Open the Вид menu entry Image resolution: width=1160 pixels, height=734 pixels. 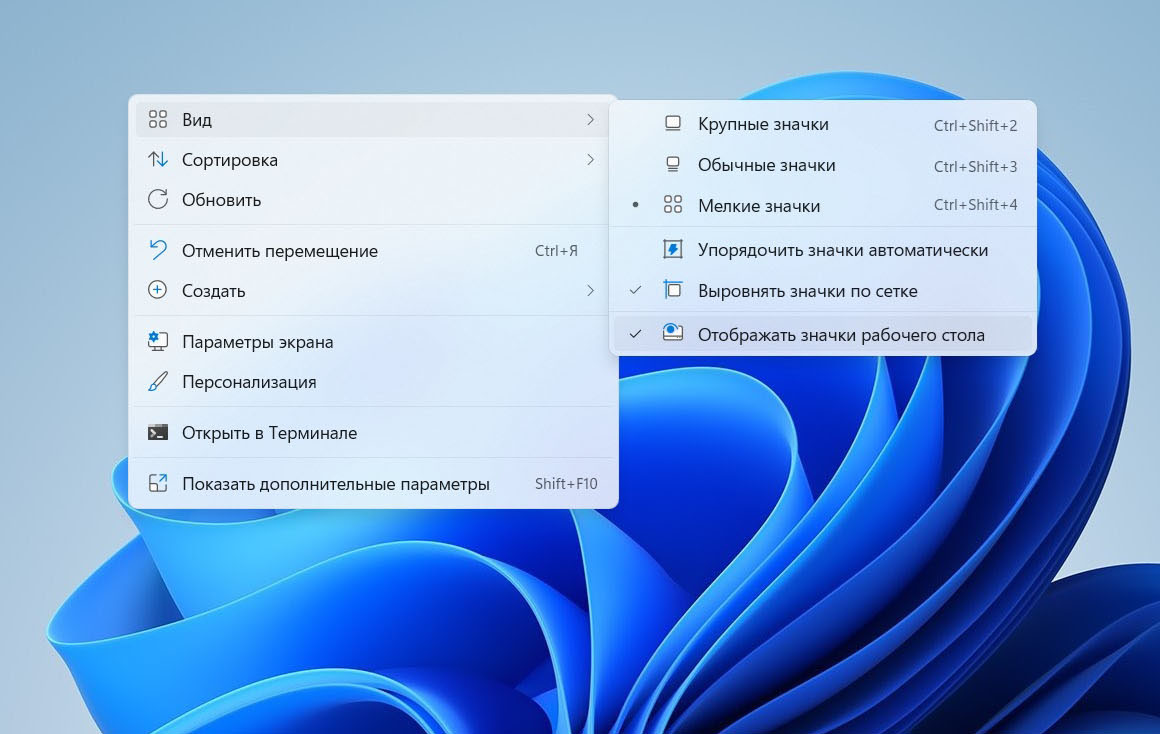pyautogui.click(x=372, y=119)
